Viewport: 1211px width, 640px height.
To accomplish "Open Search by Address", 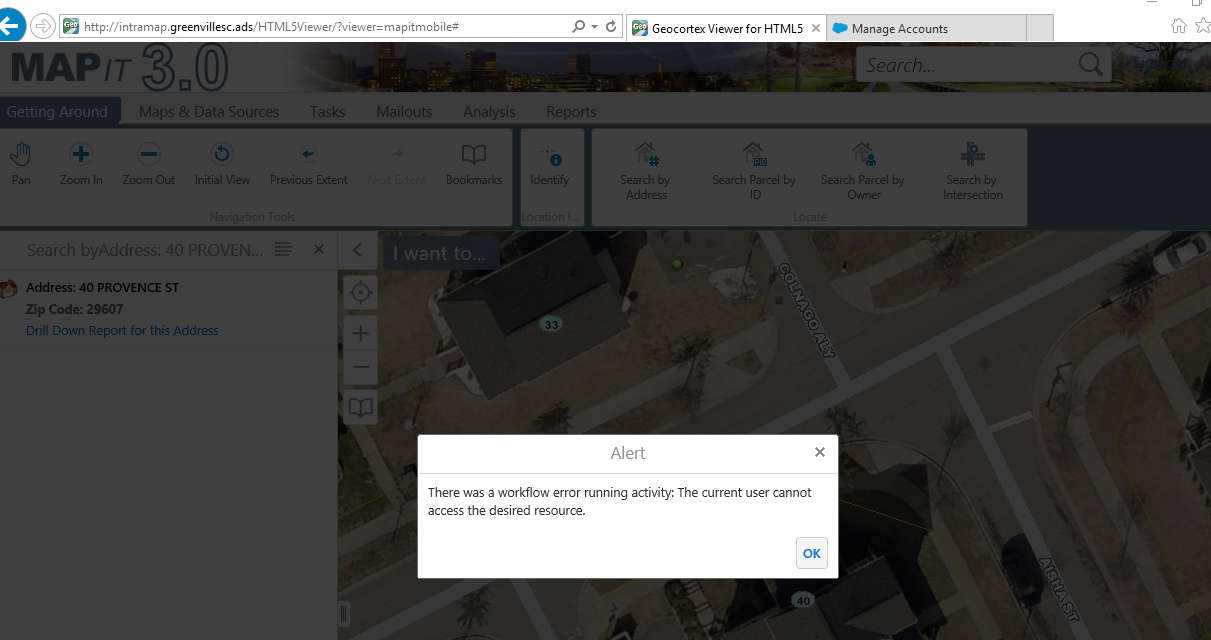I will coord(646,171).
